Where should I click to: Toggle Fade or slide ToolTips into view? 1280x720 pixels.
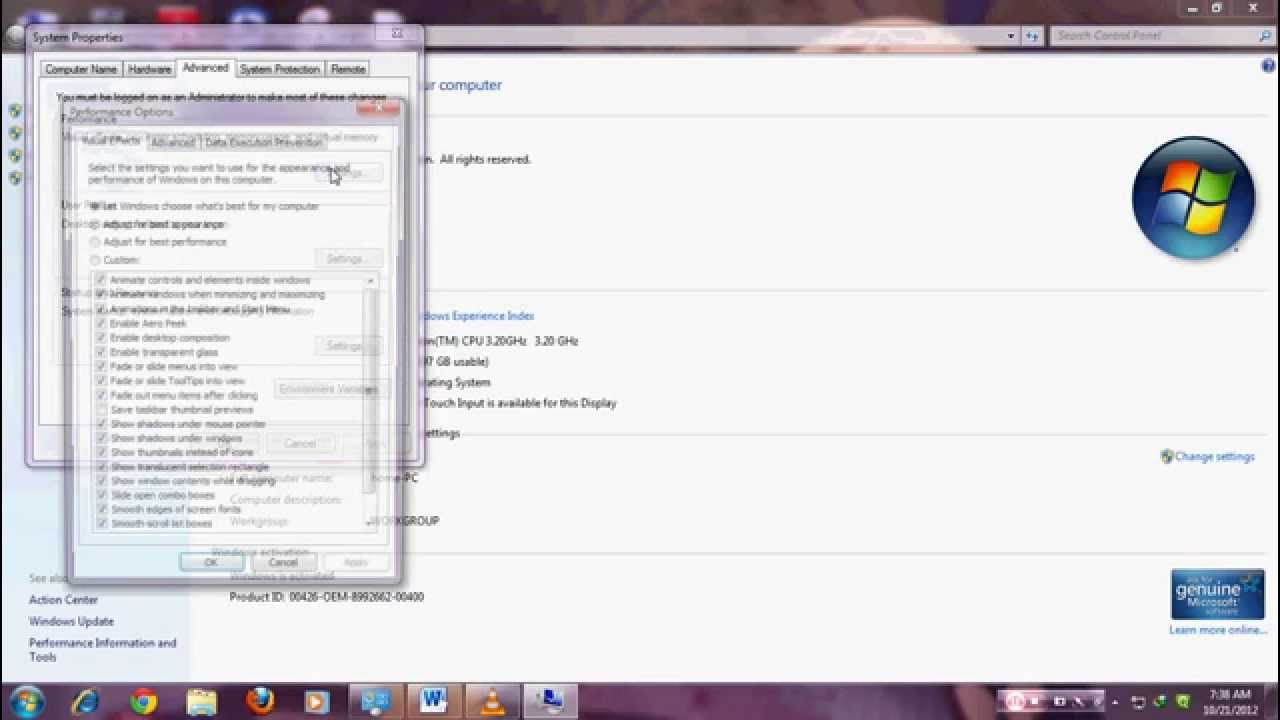[x=101, y=381]
